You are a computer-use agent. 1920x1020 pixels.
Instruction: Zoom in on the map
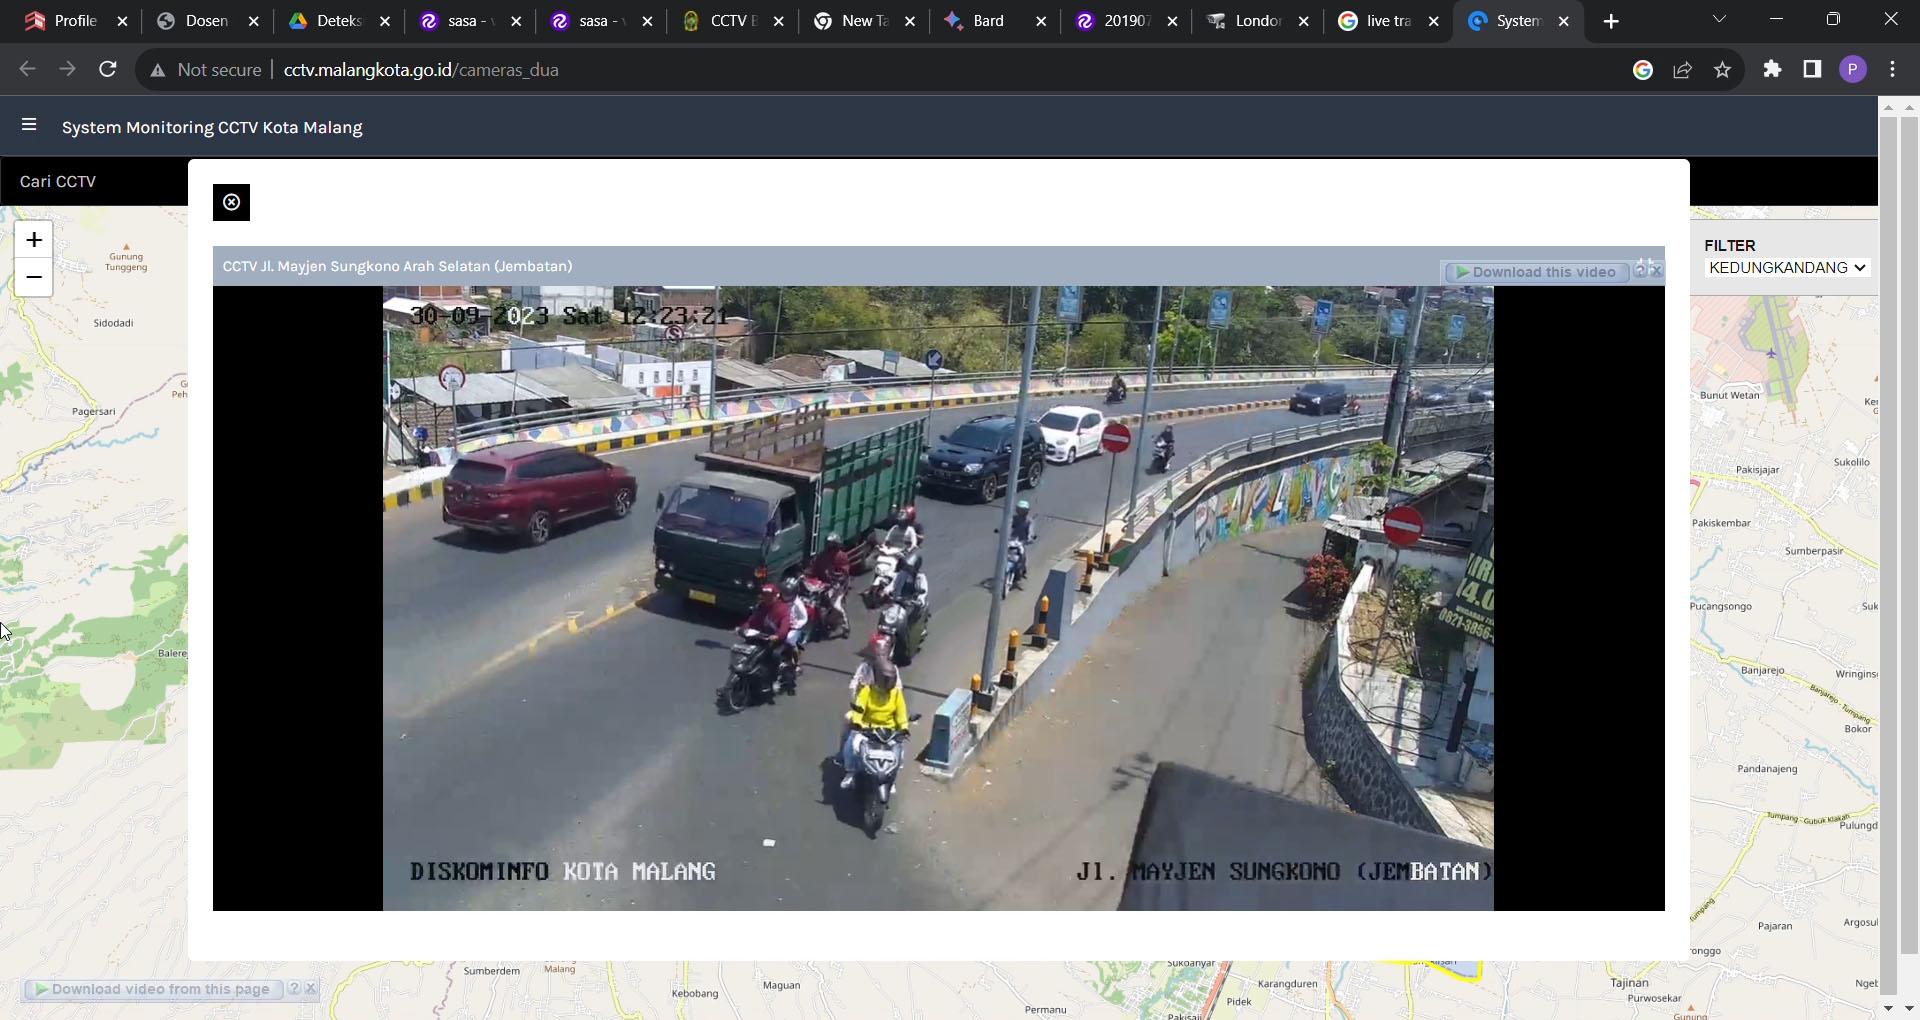[34, 240]
